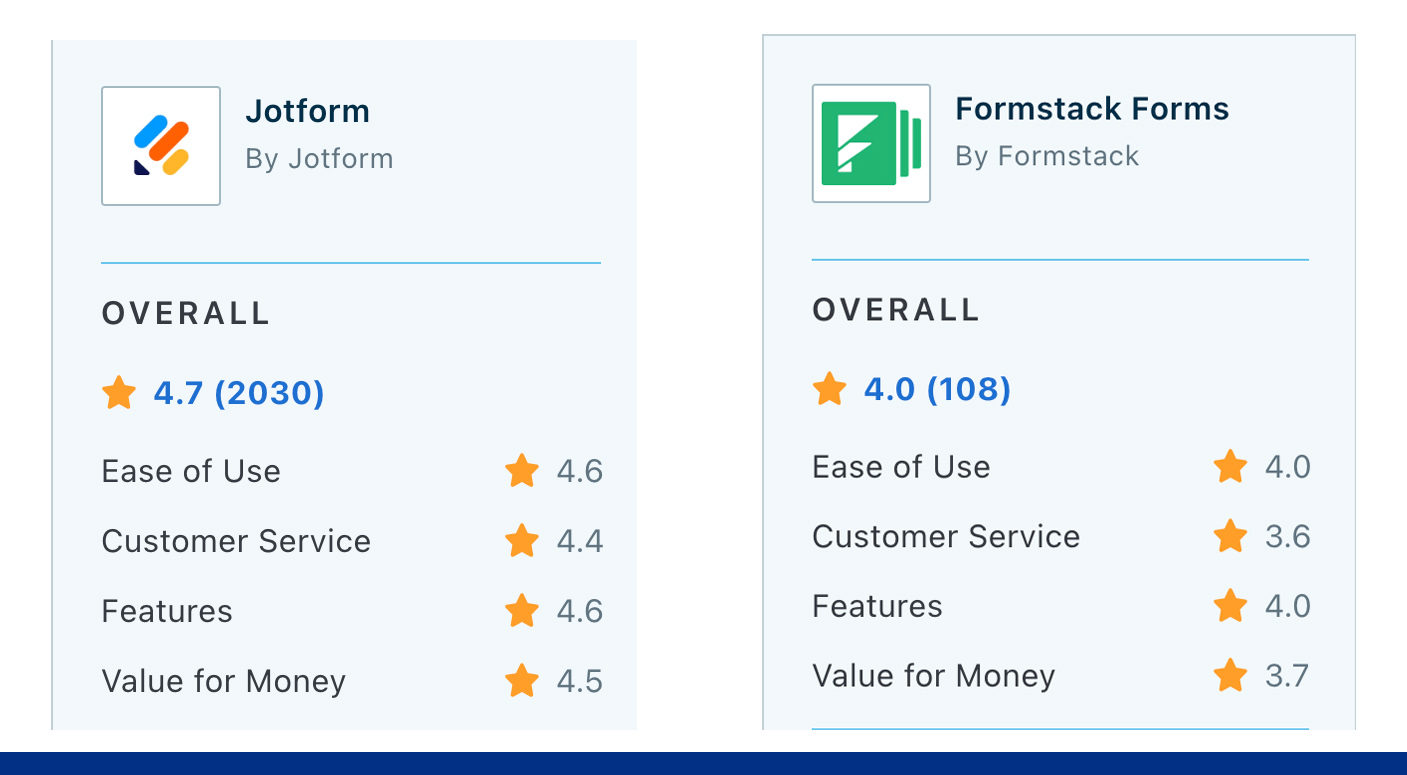The image size is (1407, 775).
Task: Open Jotform's 4.7 (2030) reviews link
Action: pos(239,393)
